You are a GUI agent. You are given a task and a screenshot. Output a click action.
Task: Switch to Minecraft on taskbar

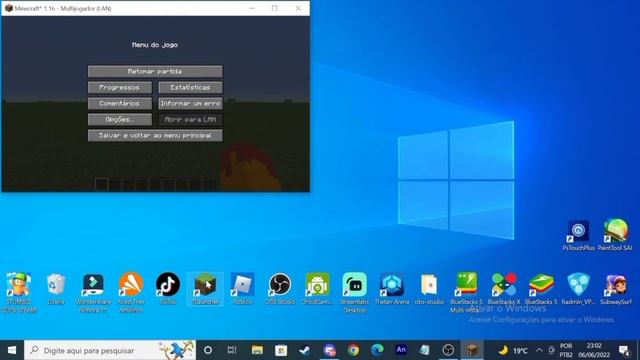tap(472, 350)
